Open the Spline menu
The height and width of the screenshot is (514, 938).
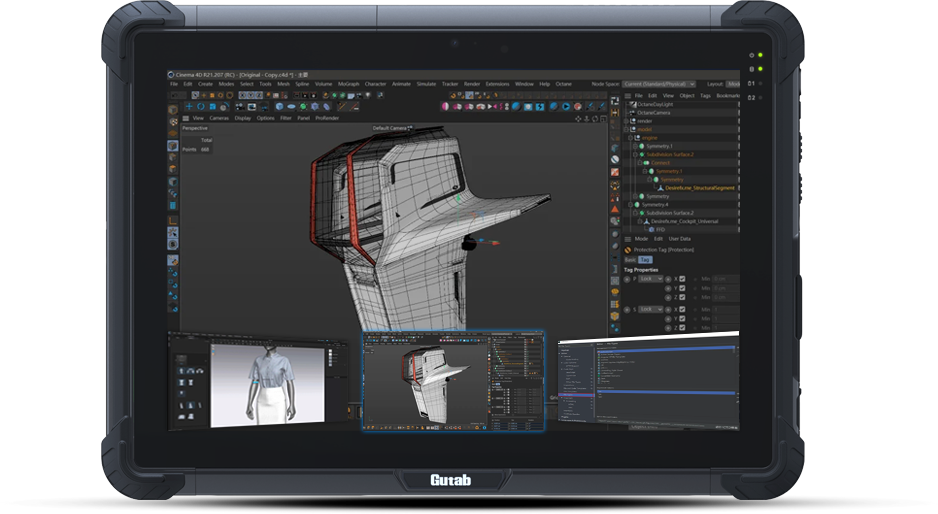302,84
